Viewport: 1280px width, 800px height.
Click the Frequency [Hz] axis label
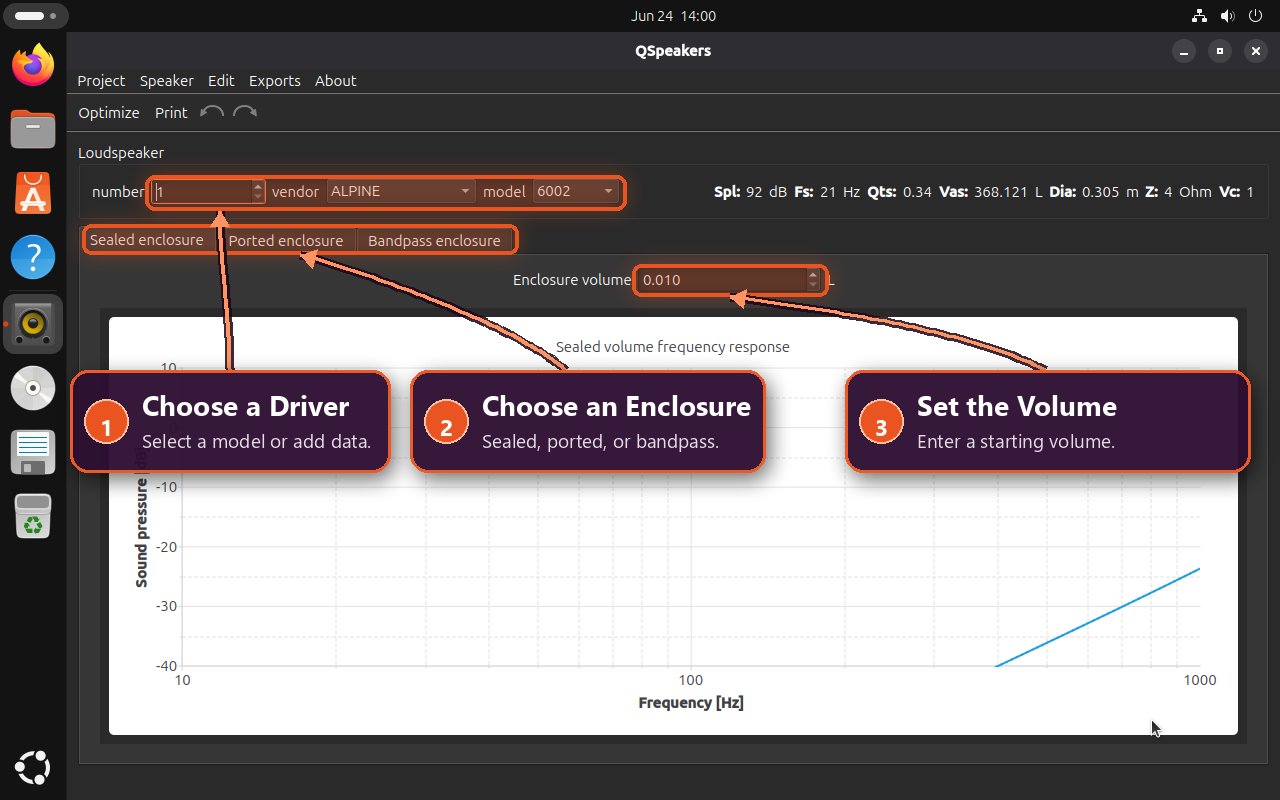(691, 703)
